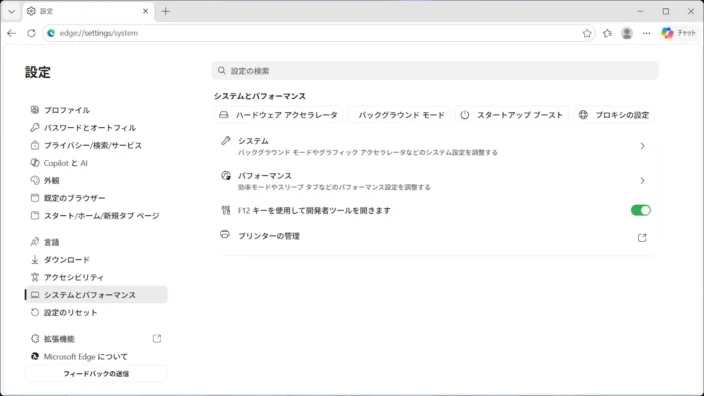Open a new tab with plus button
The width and height of the screenshot is (704, 396).
coord(166,11)
